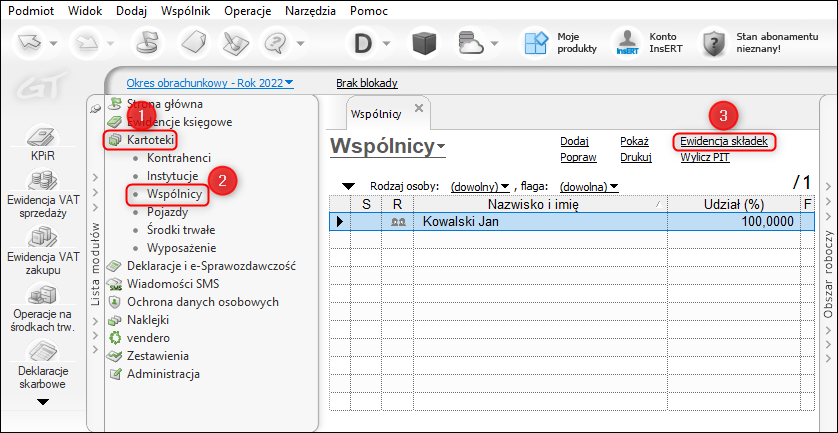Click the abonament status shield icon

pyautogui.click(x=712, y=43)
